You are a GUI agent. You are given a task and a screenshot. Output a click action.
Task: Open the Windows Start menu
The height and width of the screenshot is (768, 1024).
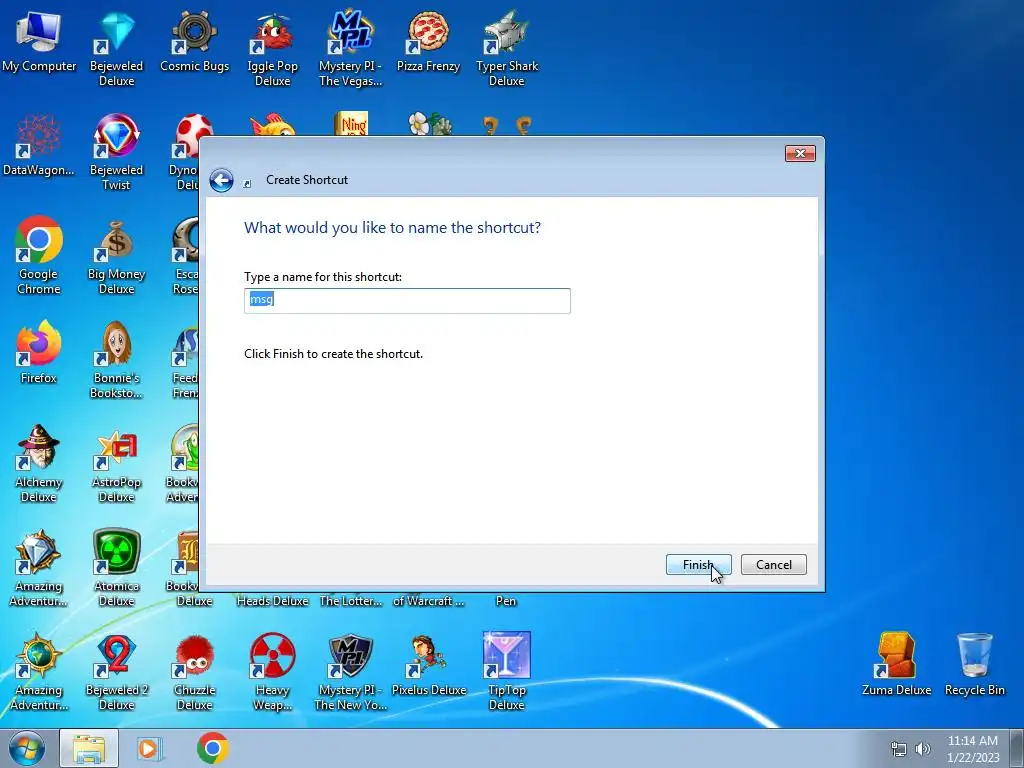(26, 748)
